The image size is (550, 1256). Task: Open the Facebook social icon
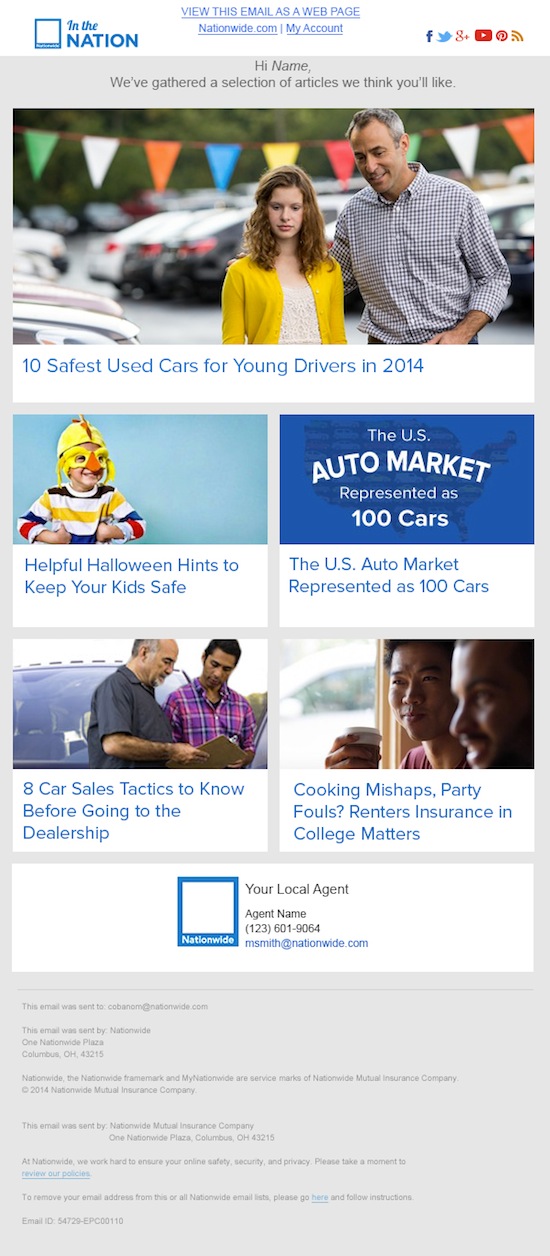(429, 36)
